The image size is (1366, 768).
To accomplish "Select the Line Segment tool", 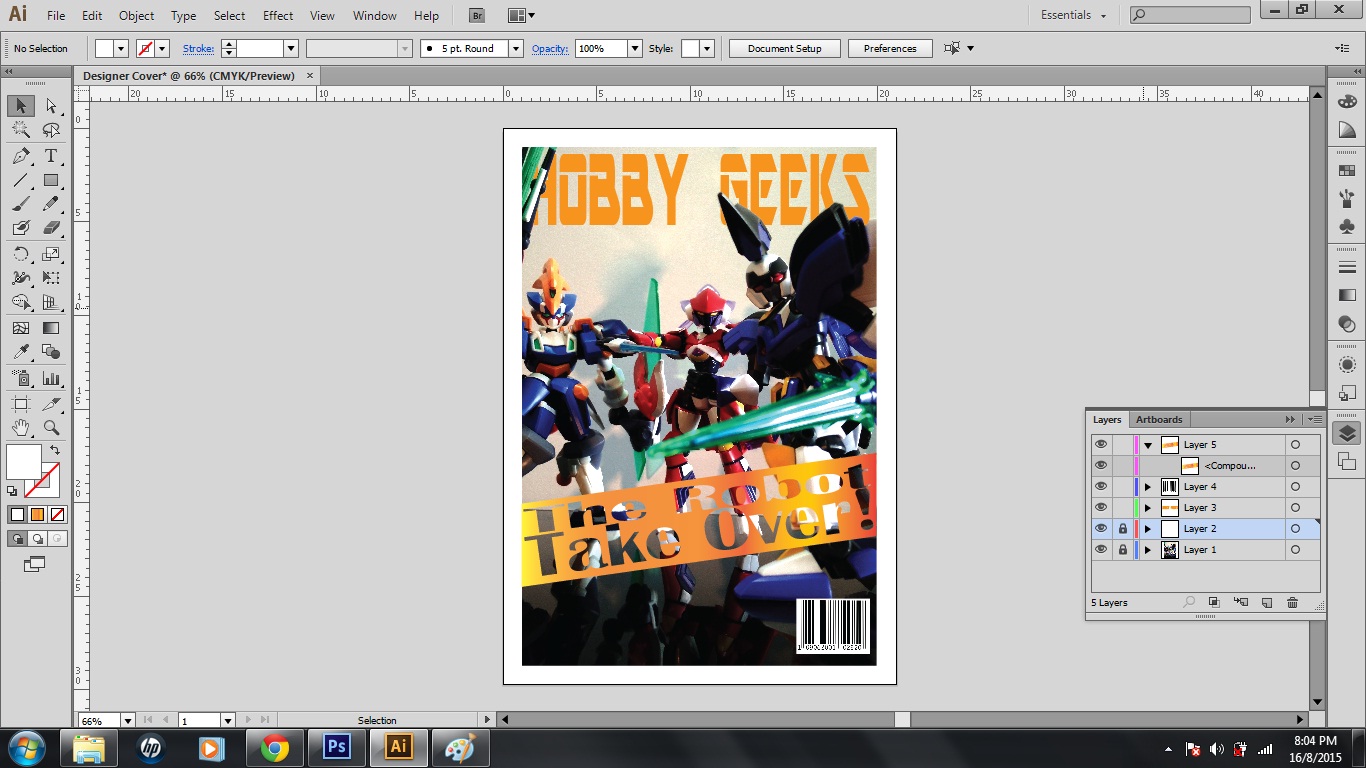I will [20, 180].
